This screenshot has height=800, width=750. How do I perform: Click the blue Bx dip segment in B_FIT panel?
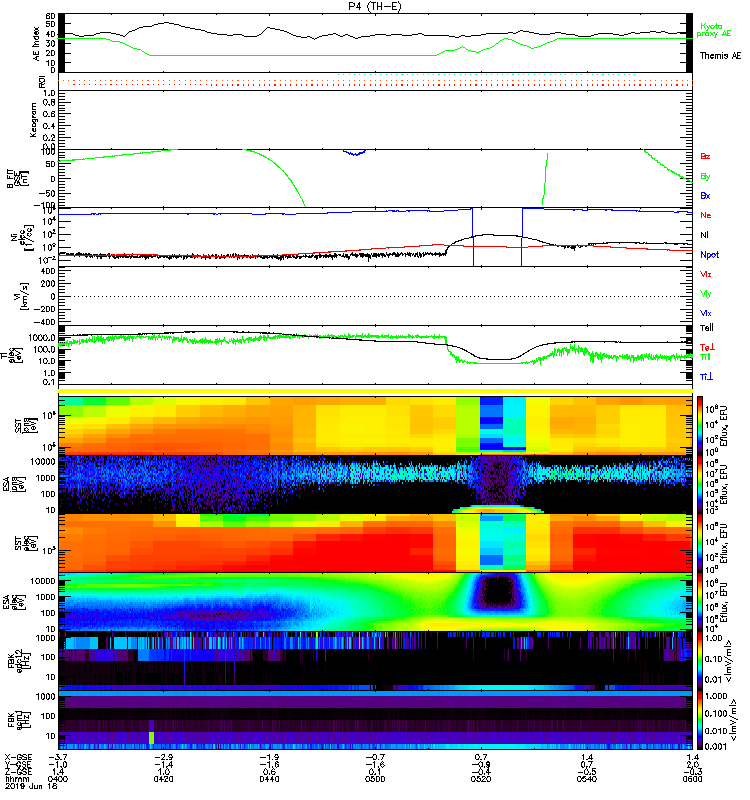(355, 152)
